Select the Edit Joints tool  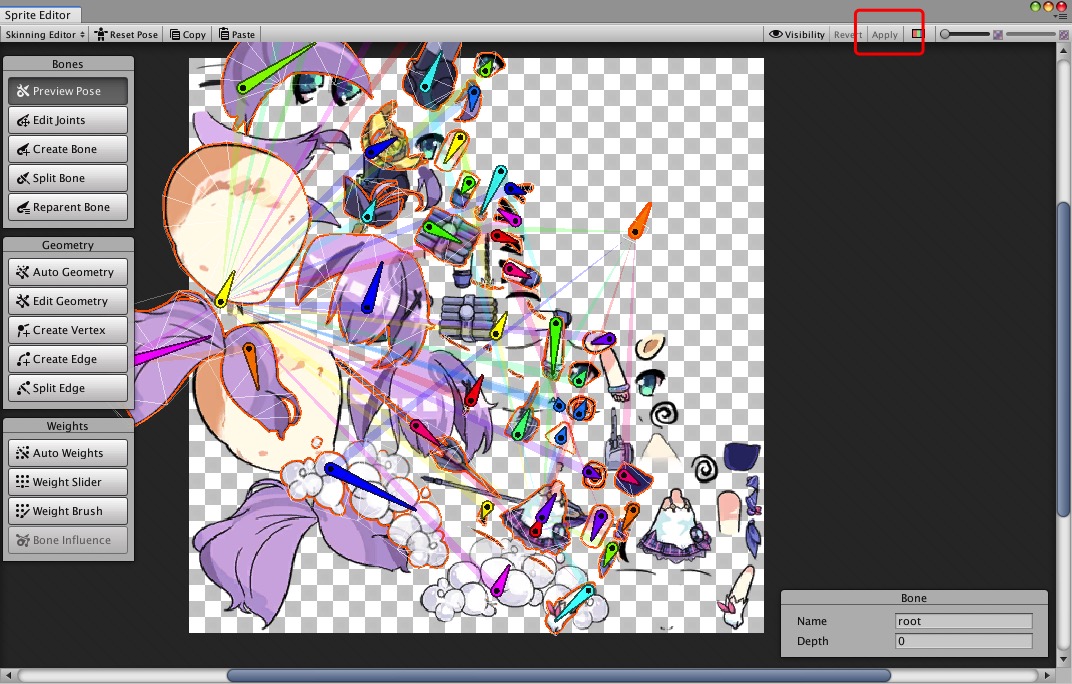67,120
